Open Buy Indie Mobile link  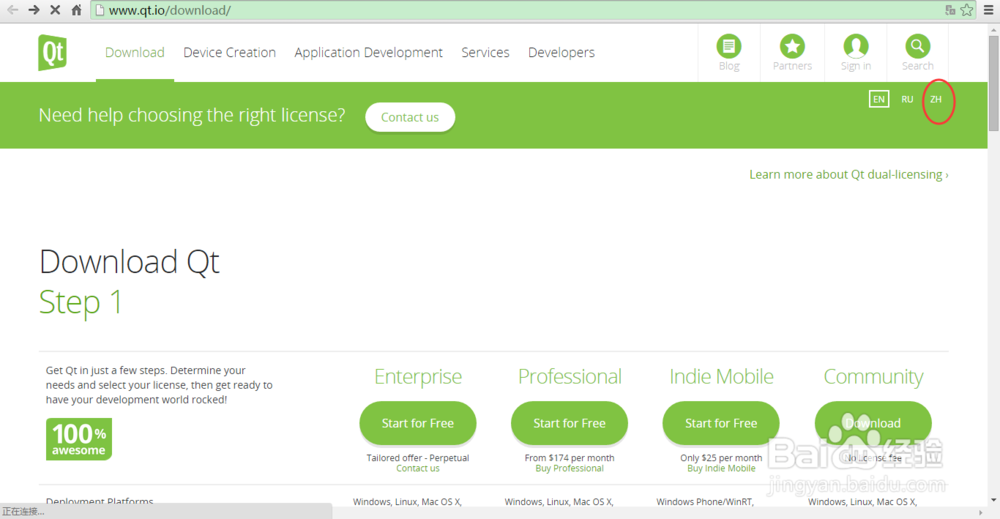(x=721, y=468)
